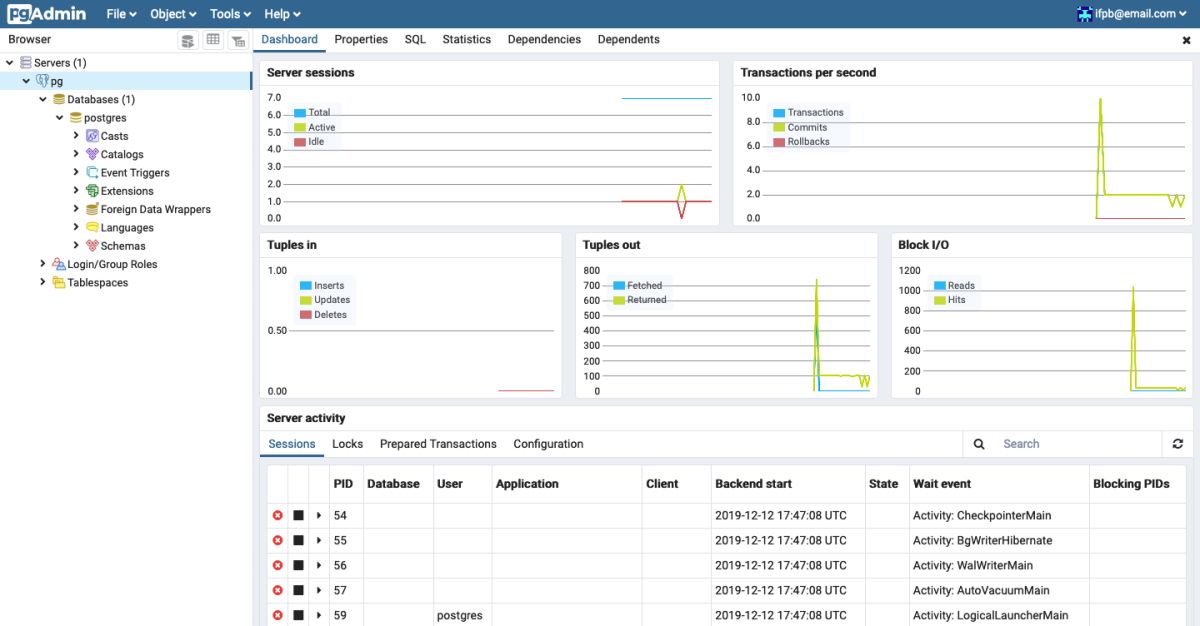This screenshot has height=626, width=1200.
Task: Click the user avatar icon
Action: [1084, 14]
